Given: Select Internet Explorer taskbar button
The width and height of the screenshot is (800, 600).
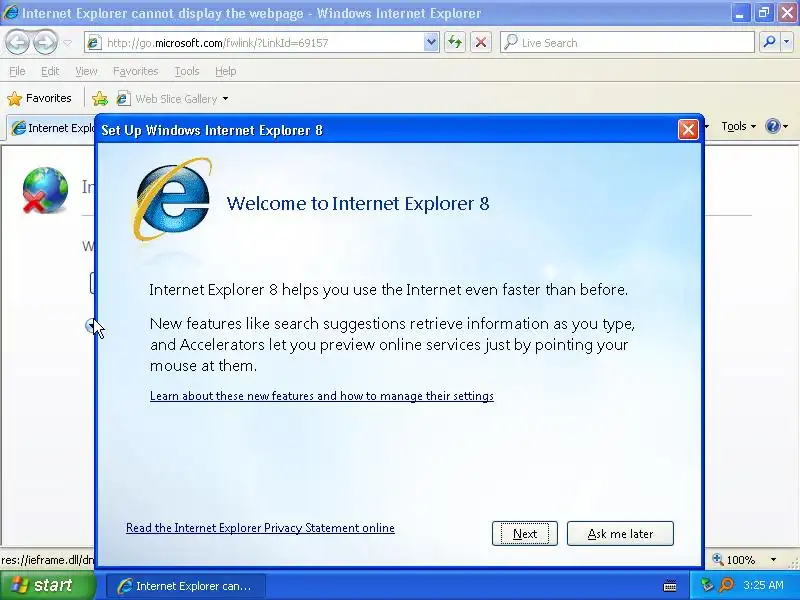Looking at the screenshot, I should [186, 586].
